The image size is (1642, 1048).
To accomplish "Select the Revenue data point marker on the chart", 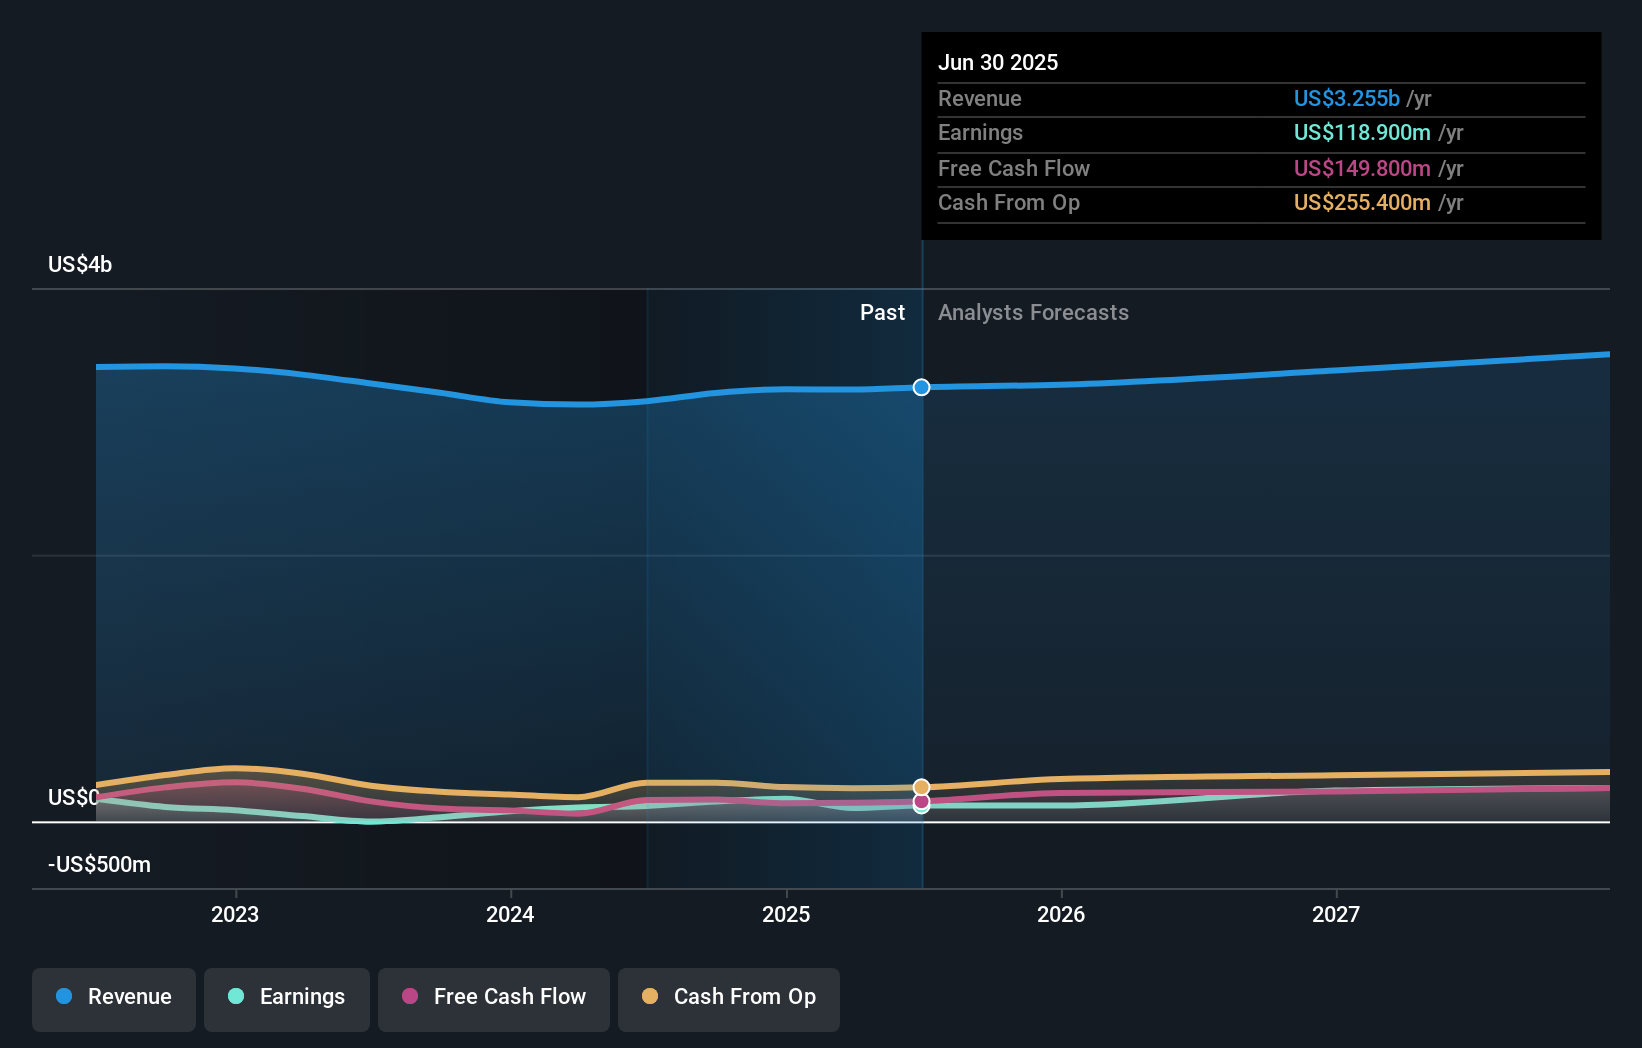I will (x=921, y=387).
